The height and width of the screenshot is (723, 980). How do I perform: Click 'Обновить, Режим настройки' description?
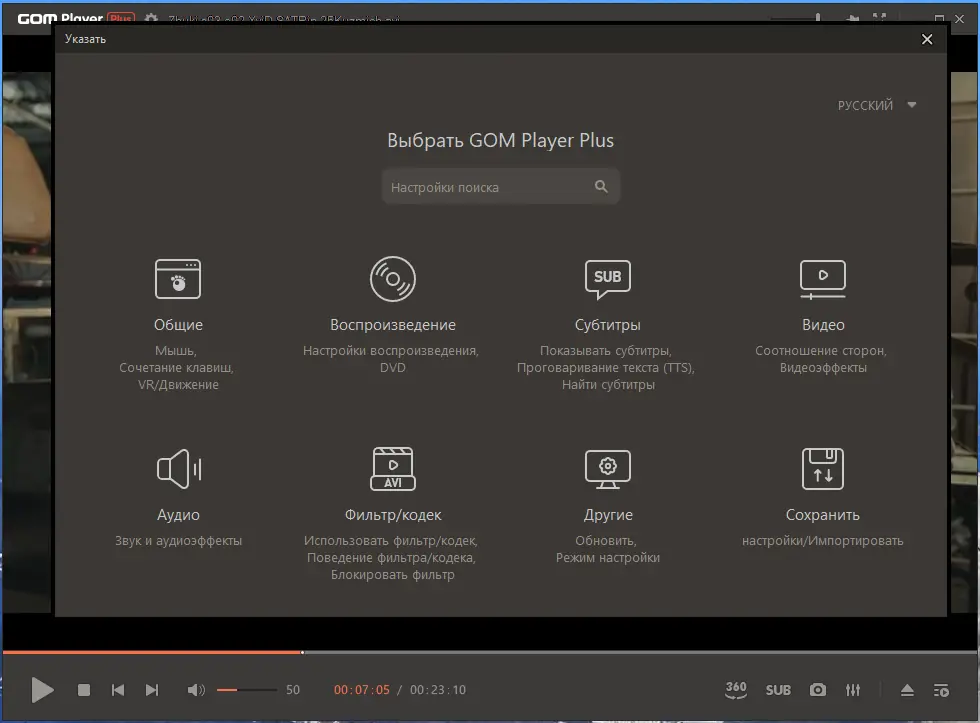coord(608,549)
